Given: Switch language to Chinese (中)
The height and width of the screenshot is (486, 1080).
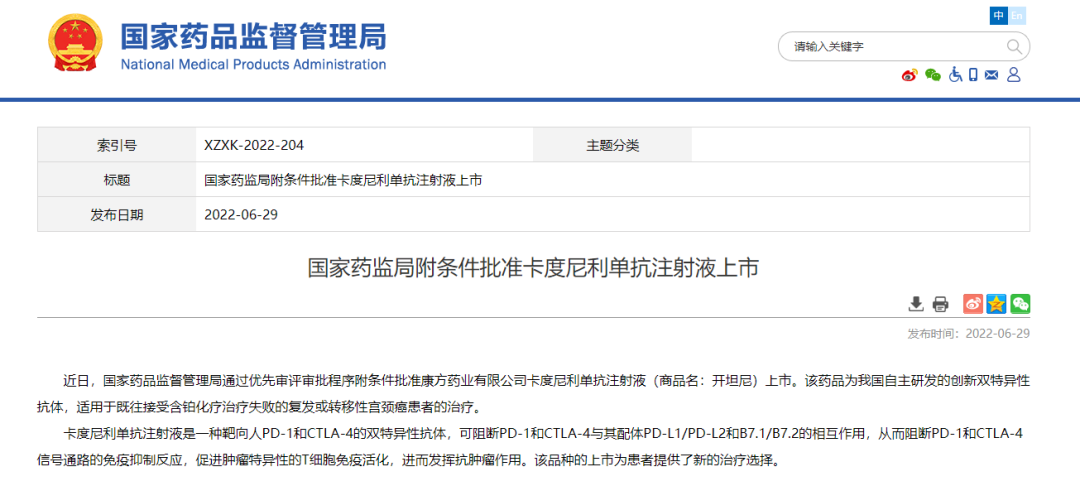Looking at the screenshot, I should (x=999, y=16).
